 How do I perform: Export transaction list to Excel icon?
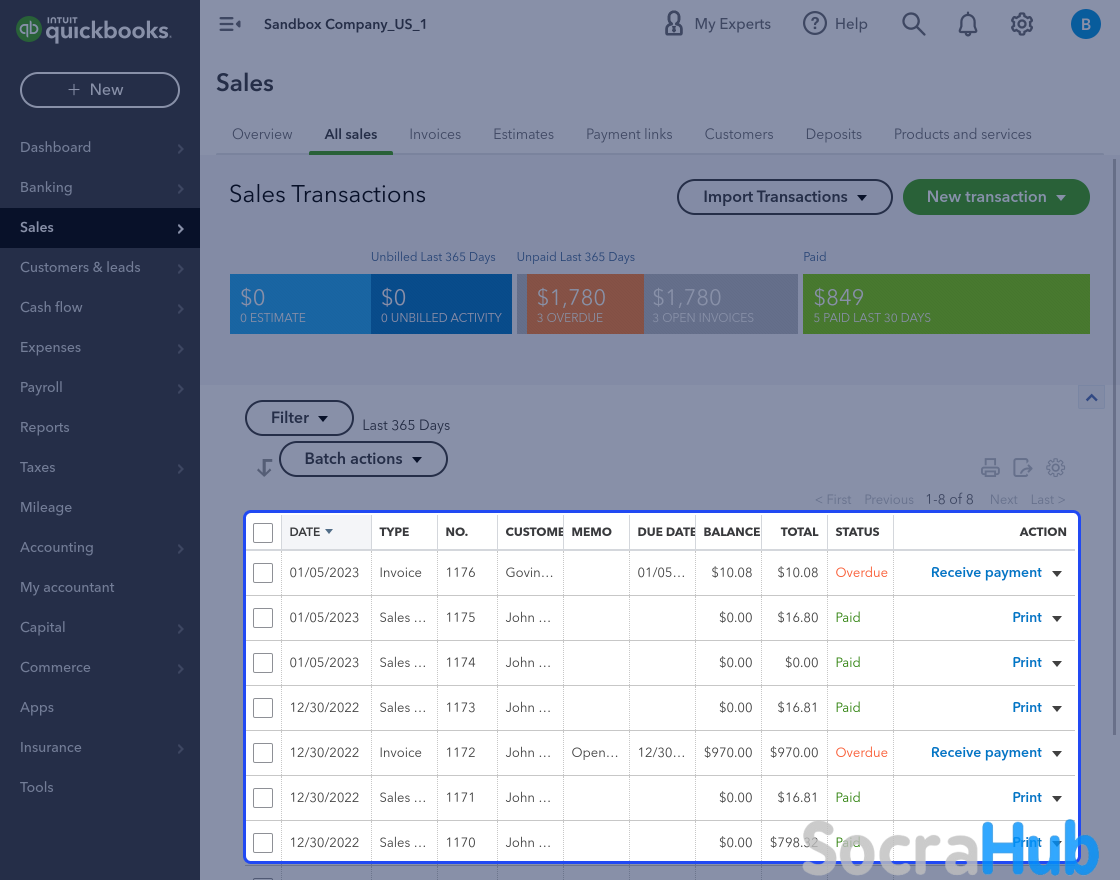click(x=1022, y=467)
